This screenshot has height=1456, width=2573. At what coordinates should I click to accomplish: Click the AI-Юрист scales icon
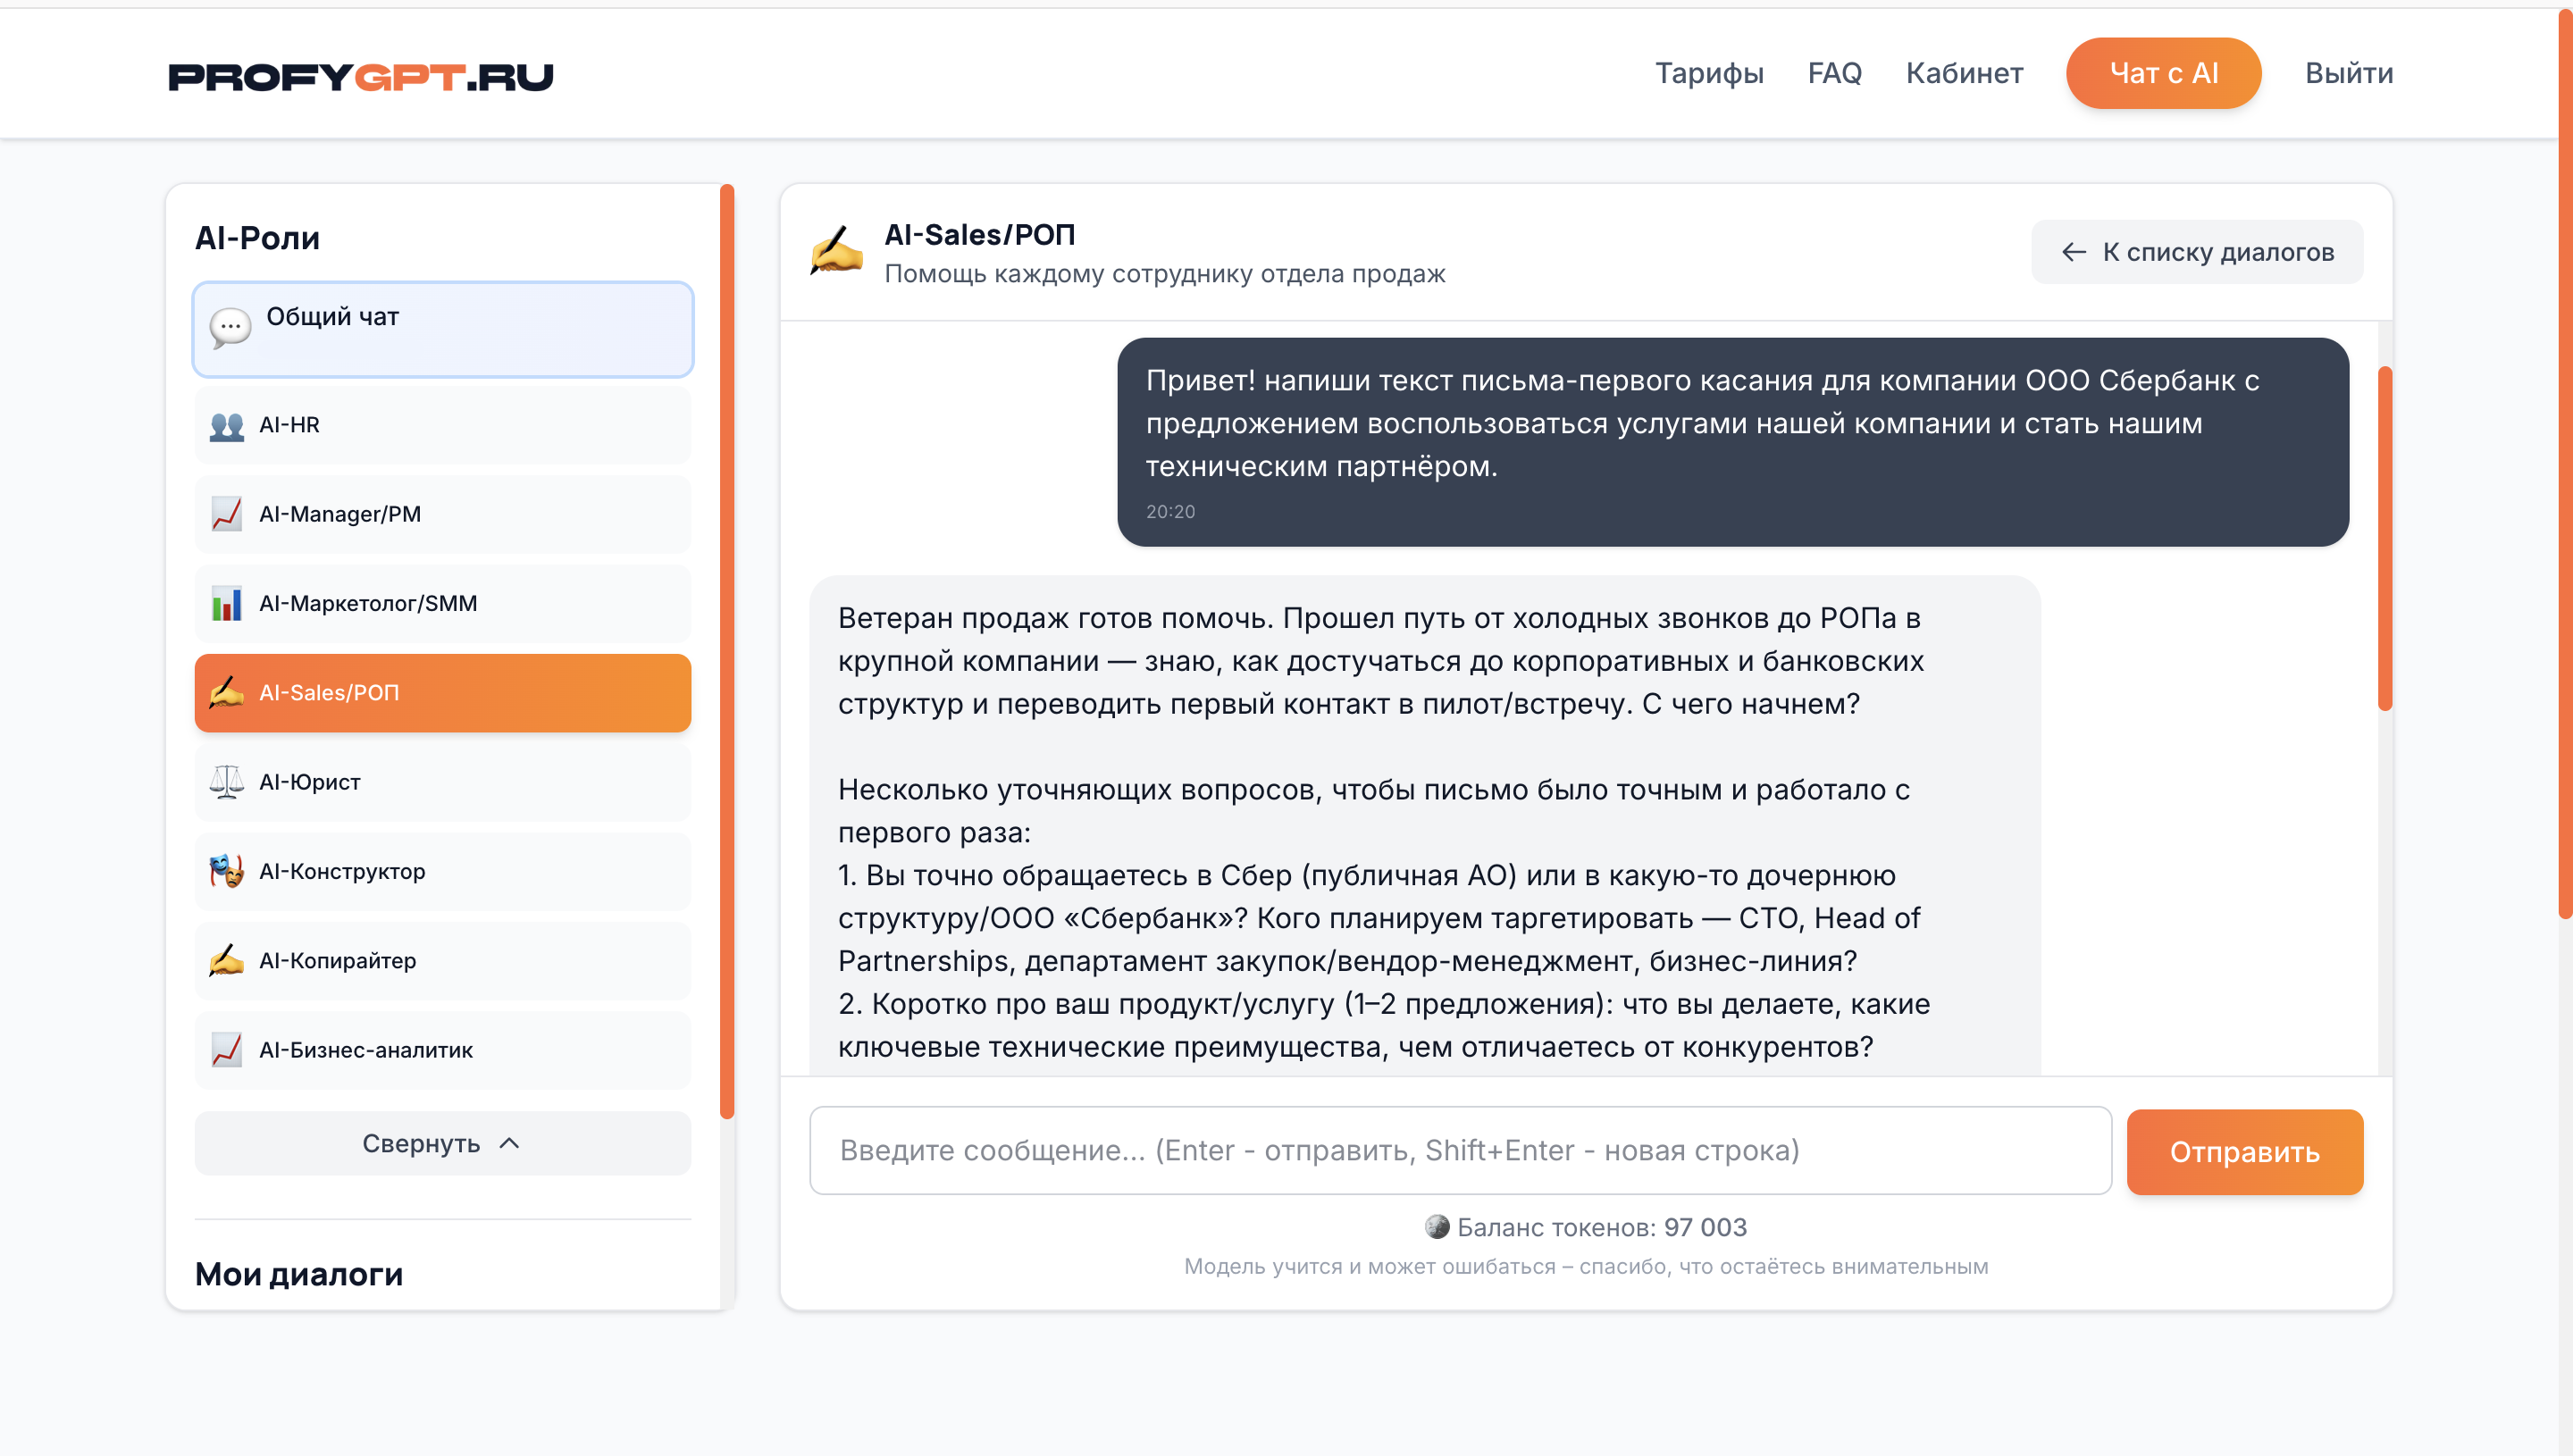coord(227,781)
